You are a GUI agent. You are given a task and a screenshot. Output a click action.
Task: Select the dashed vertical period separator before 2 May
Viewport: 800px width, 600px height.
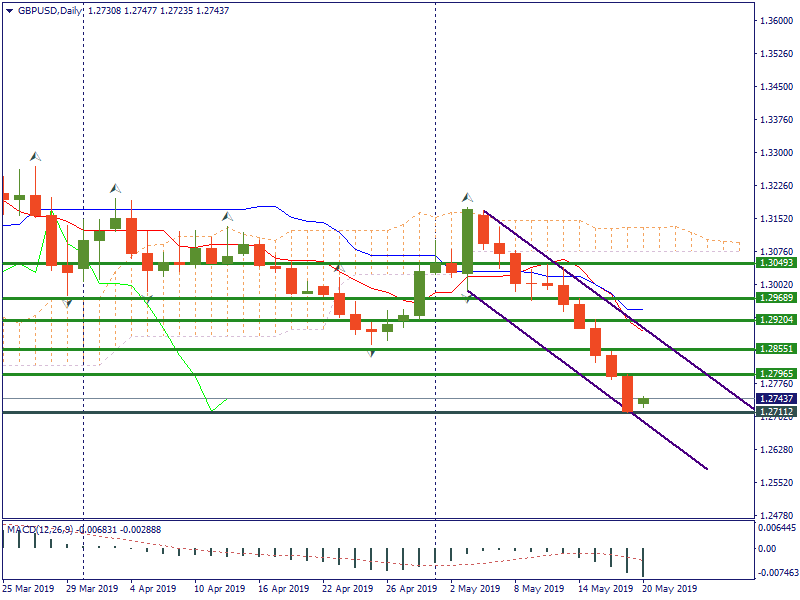(435, 300)
